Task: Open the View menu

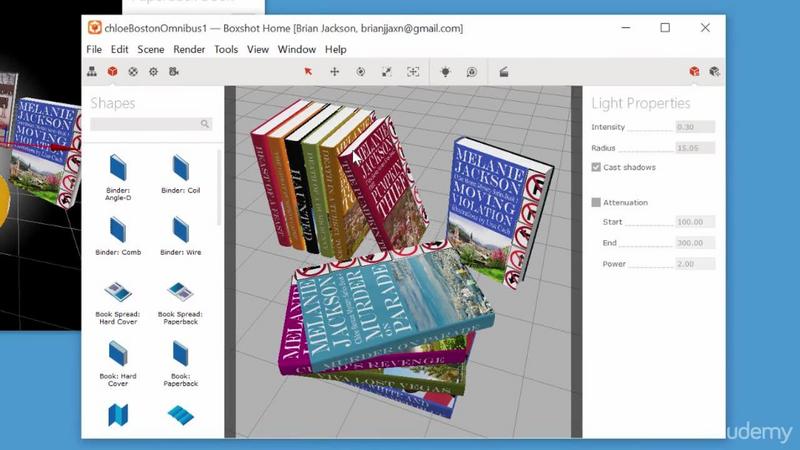Action: tap(258, 49)
